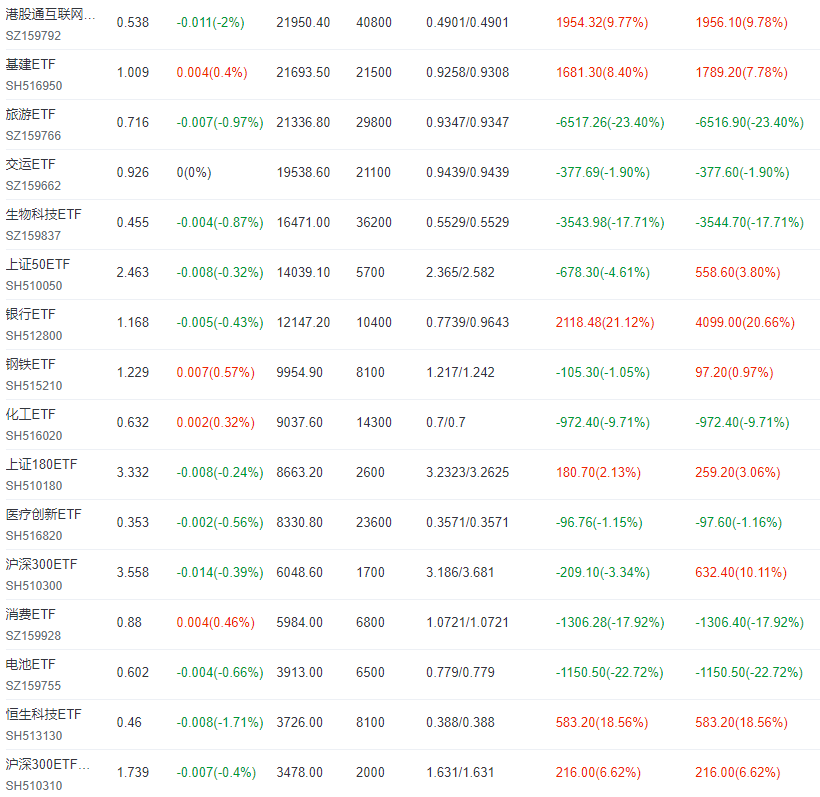Select code SZ159755
The height and width of the screenshot is (797, 820).
33,686
